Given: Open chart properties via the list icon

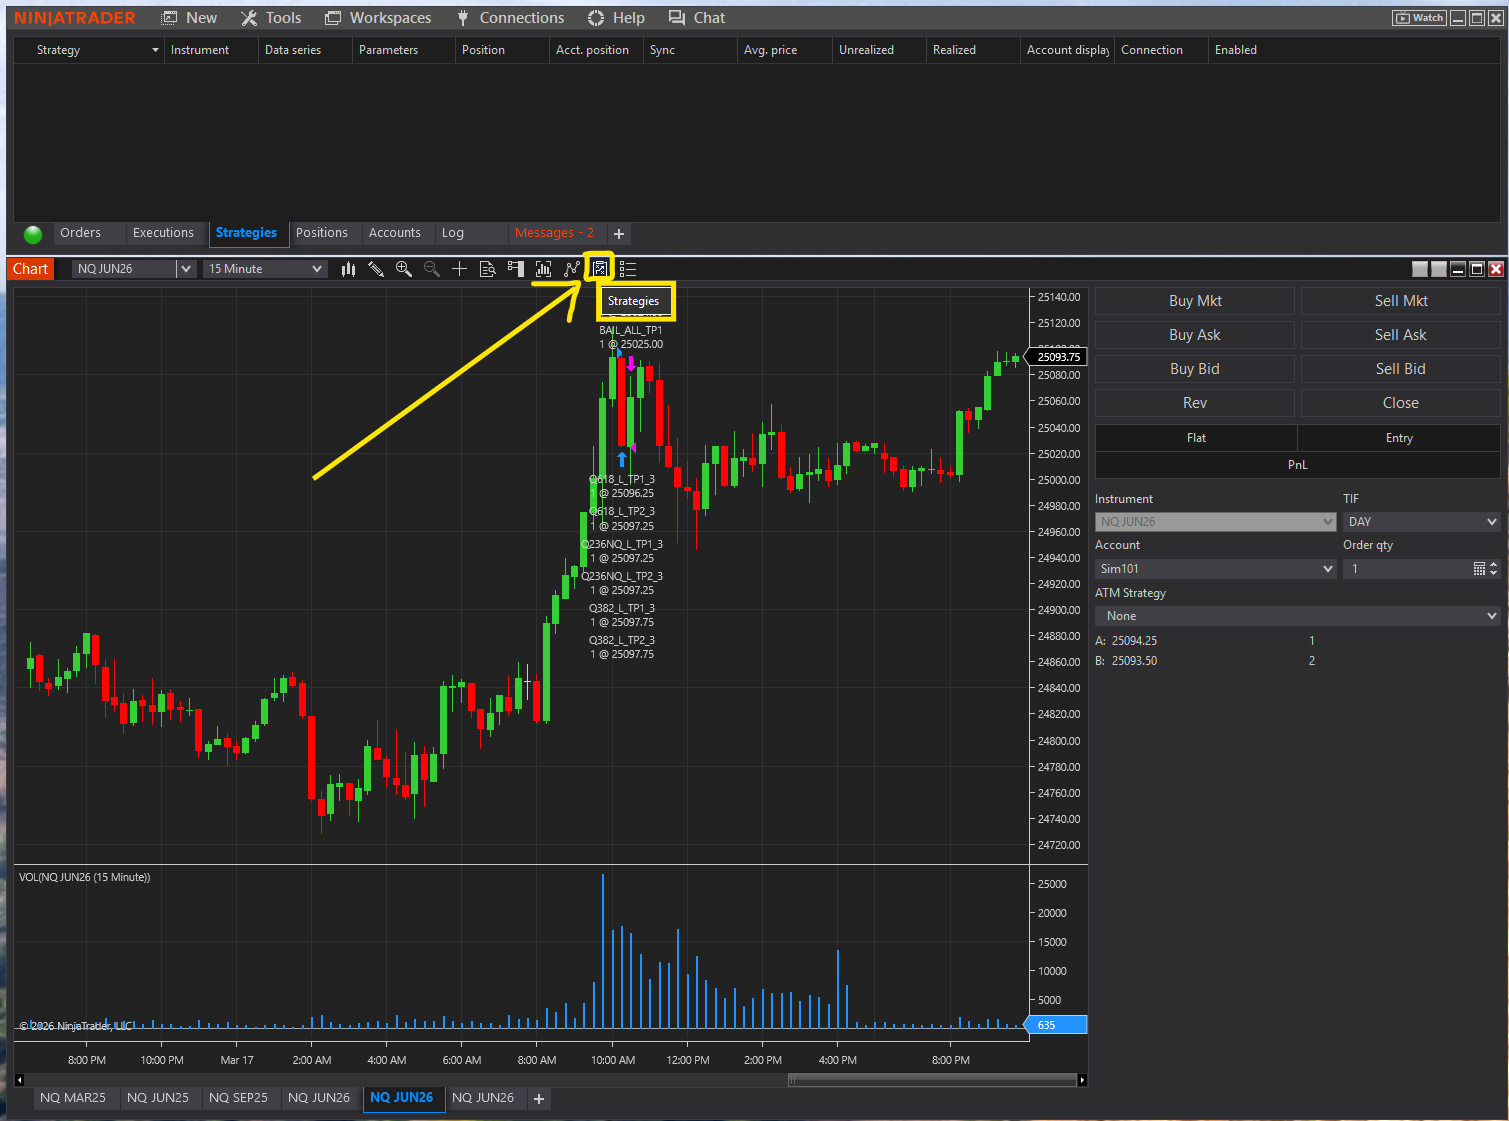Looking at the screenshot, I should (x=627, y=268).
